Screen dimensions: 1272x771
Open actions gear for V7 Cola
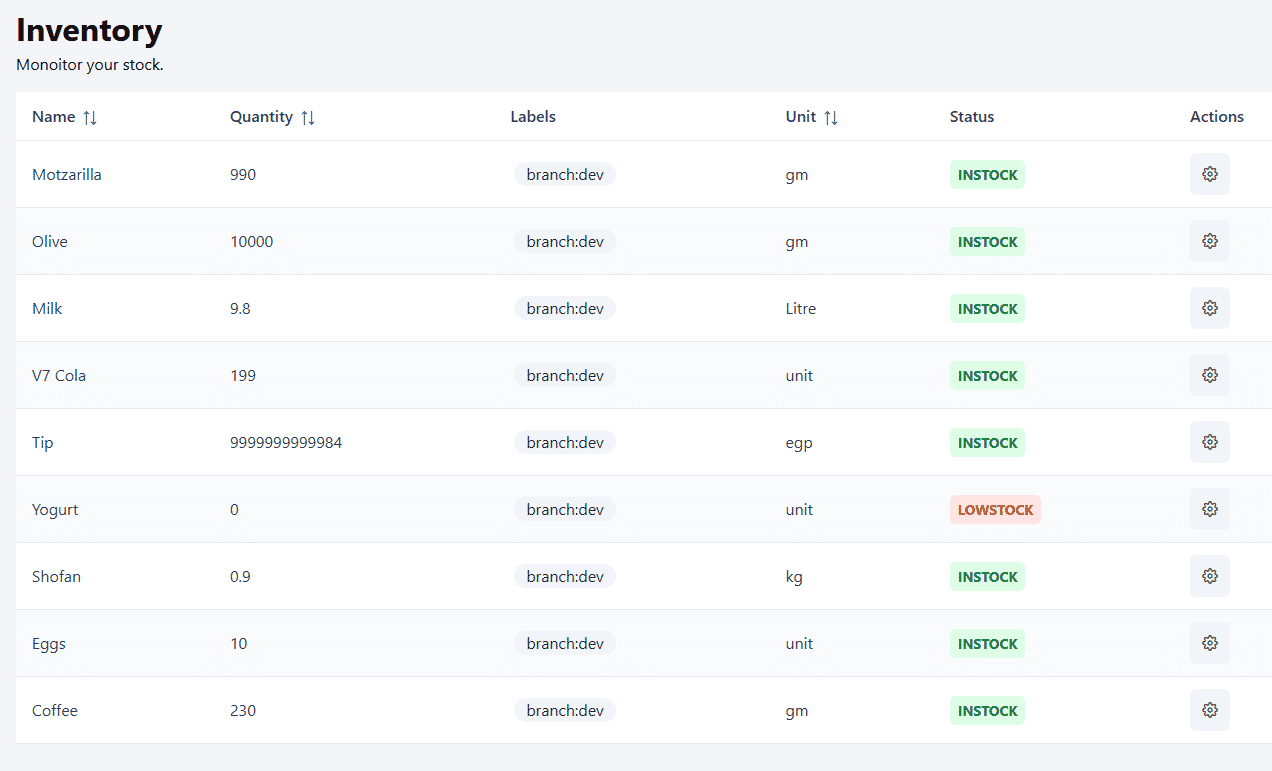coord(1209,375)
